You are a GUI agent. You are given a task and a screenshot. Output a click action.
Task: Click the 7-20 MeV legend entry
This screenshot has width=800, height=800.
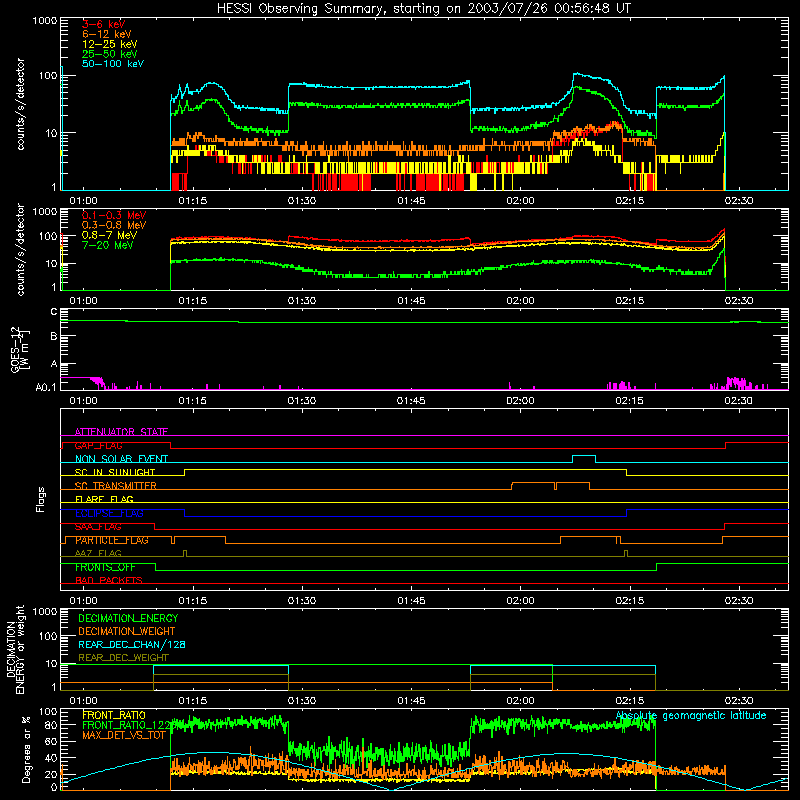[x=108, y=245]
